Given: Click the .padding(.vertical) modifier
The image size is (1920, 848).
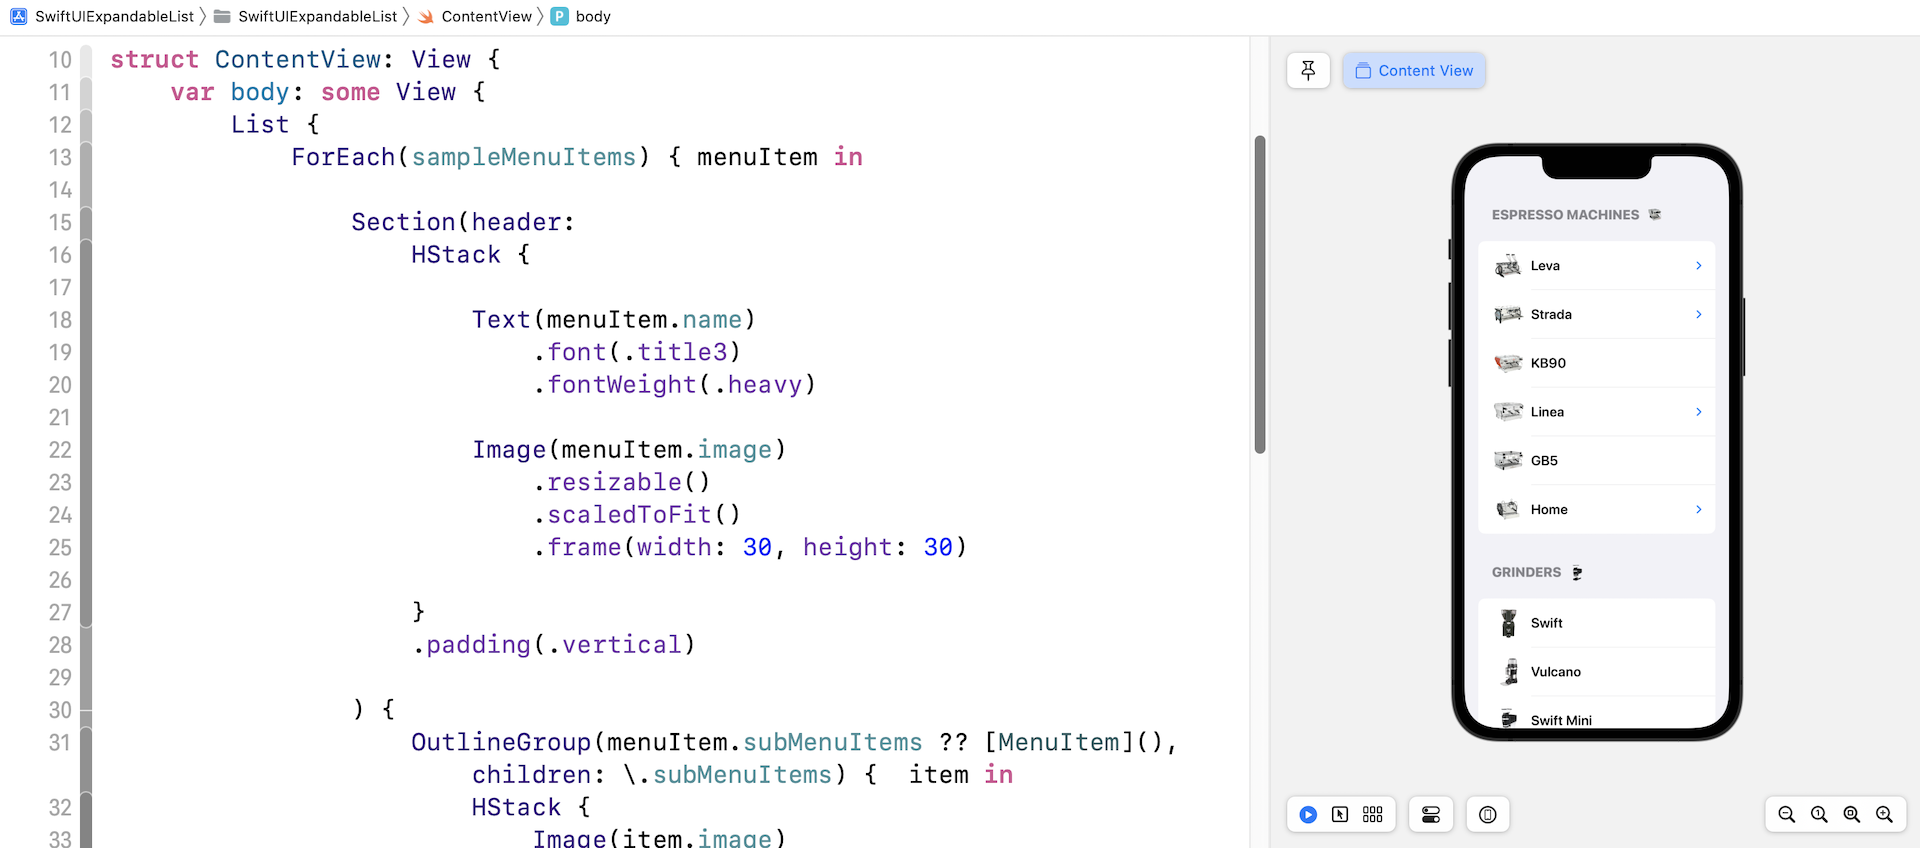Looking at the screenshot, I should (x=553, y=645).
